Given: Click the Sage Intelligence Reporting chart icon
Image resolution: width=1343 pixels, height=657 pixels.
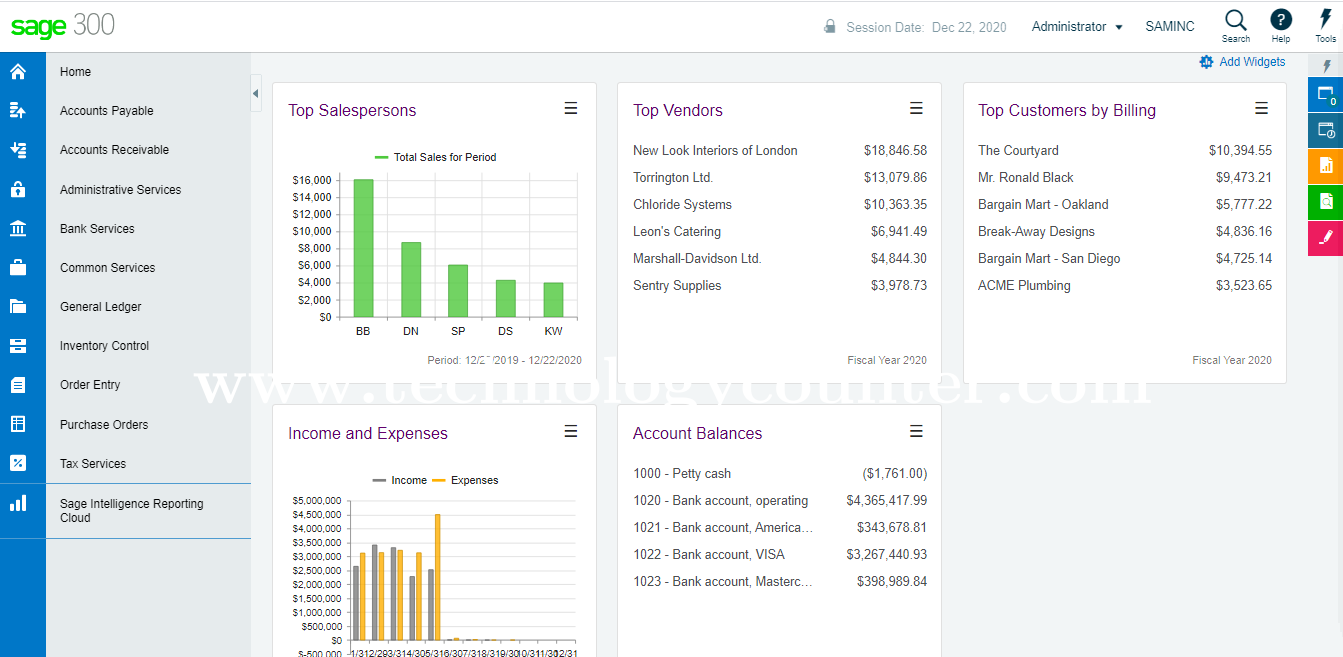Looking at the screenshot, I should click(18, 503).
